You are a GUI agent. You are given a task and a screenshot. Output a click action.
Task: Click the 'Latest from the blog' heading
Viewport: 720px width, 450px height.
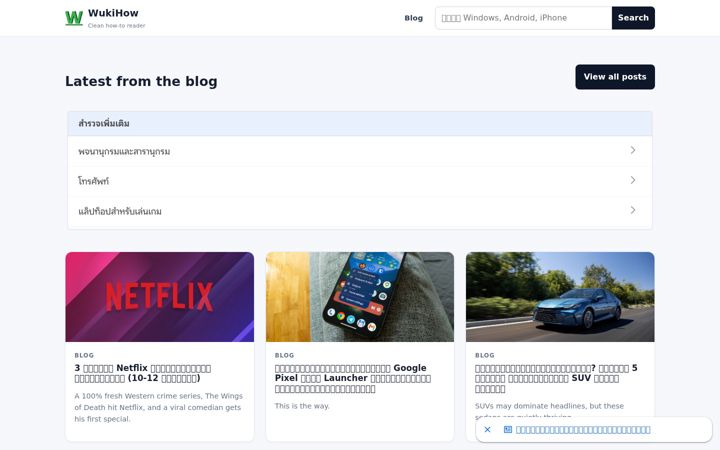point(141,81)
